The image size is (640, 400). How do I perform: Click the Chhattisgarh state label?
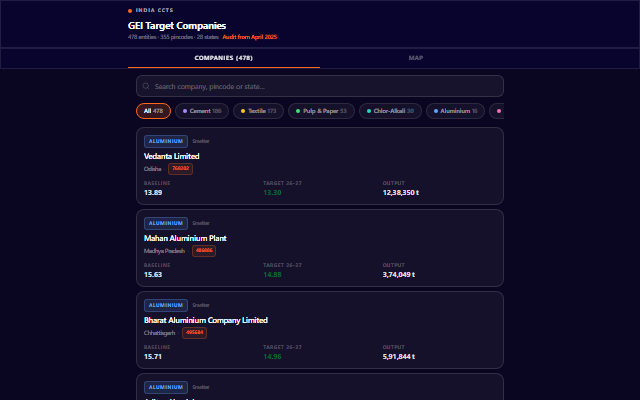tap(159, 333)
